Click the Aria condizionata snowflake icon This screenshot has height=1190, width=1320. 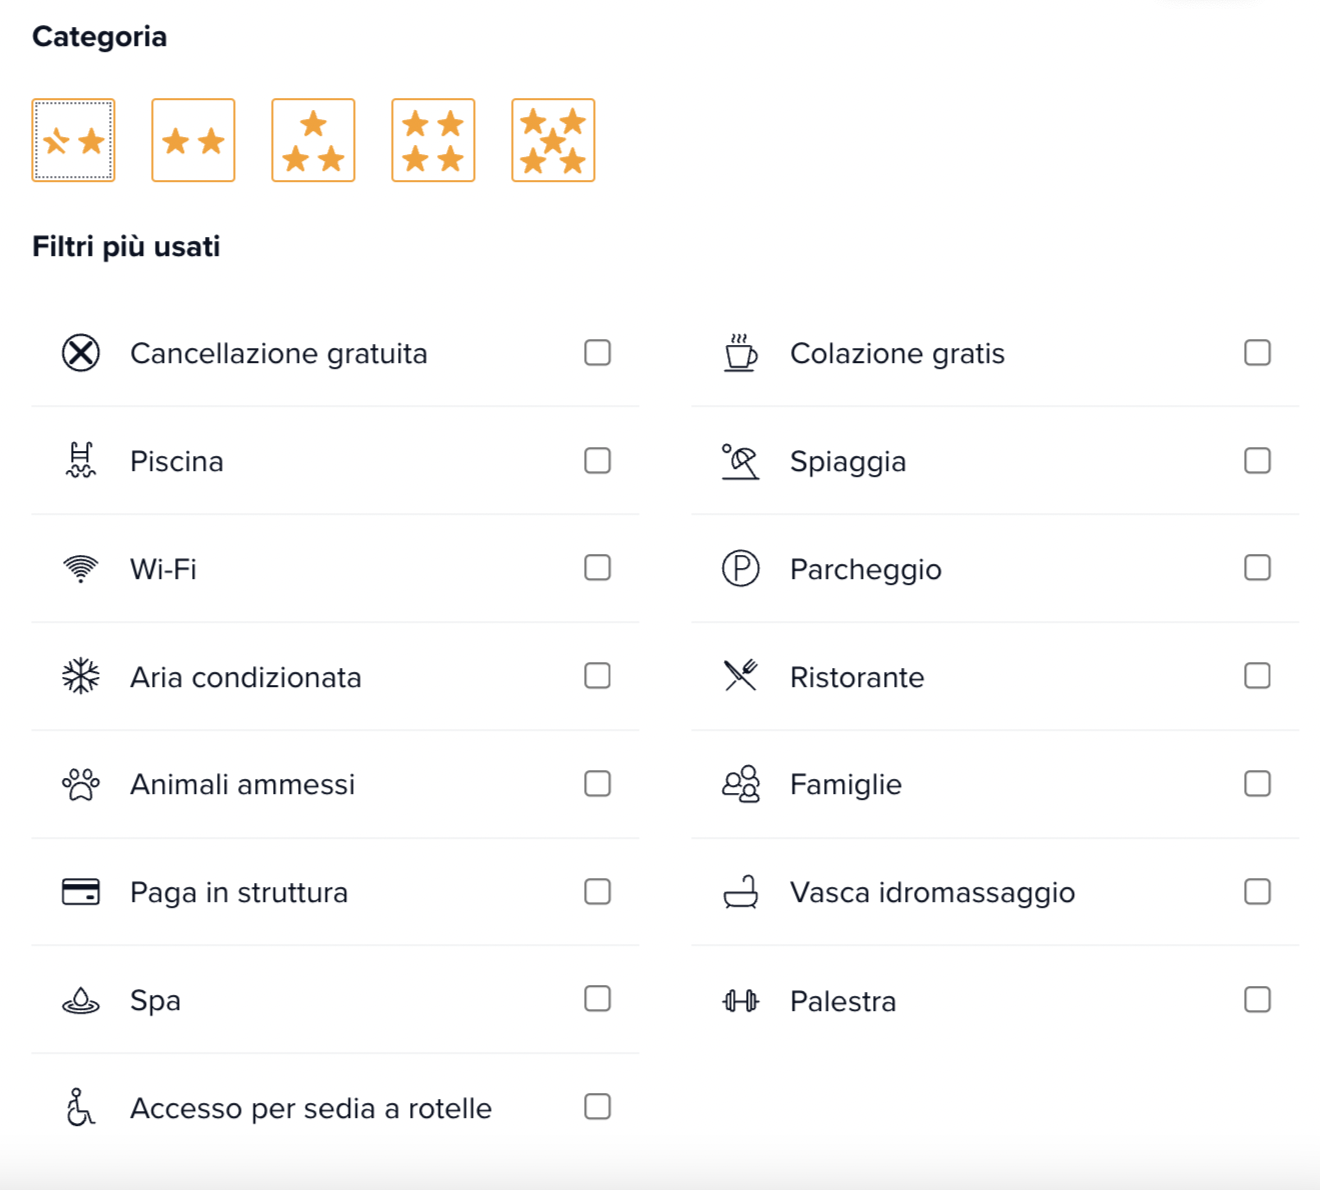[x=81, y=677]
